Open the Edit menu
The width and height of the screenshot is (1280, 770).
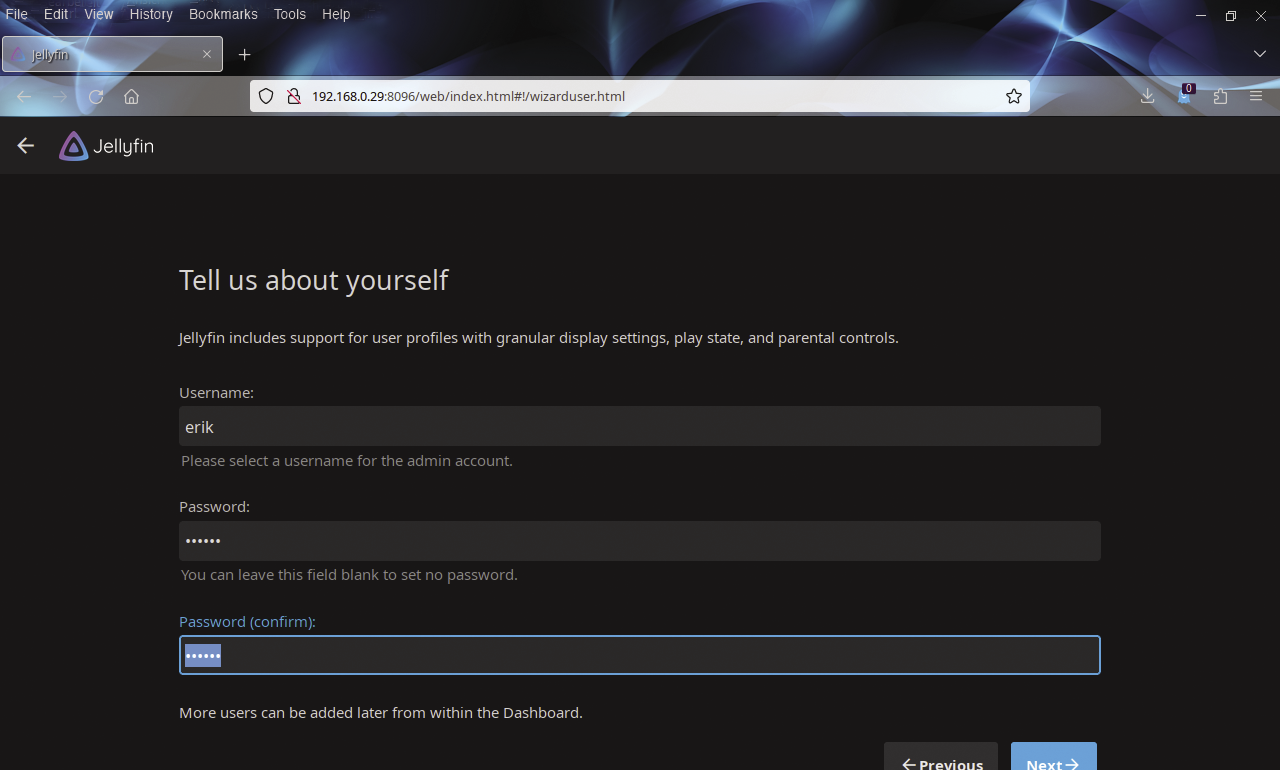pyautogui.click(x=56, y=14)
